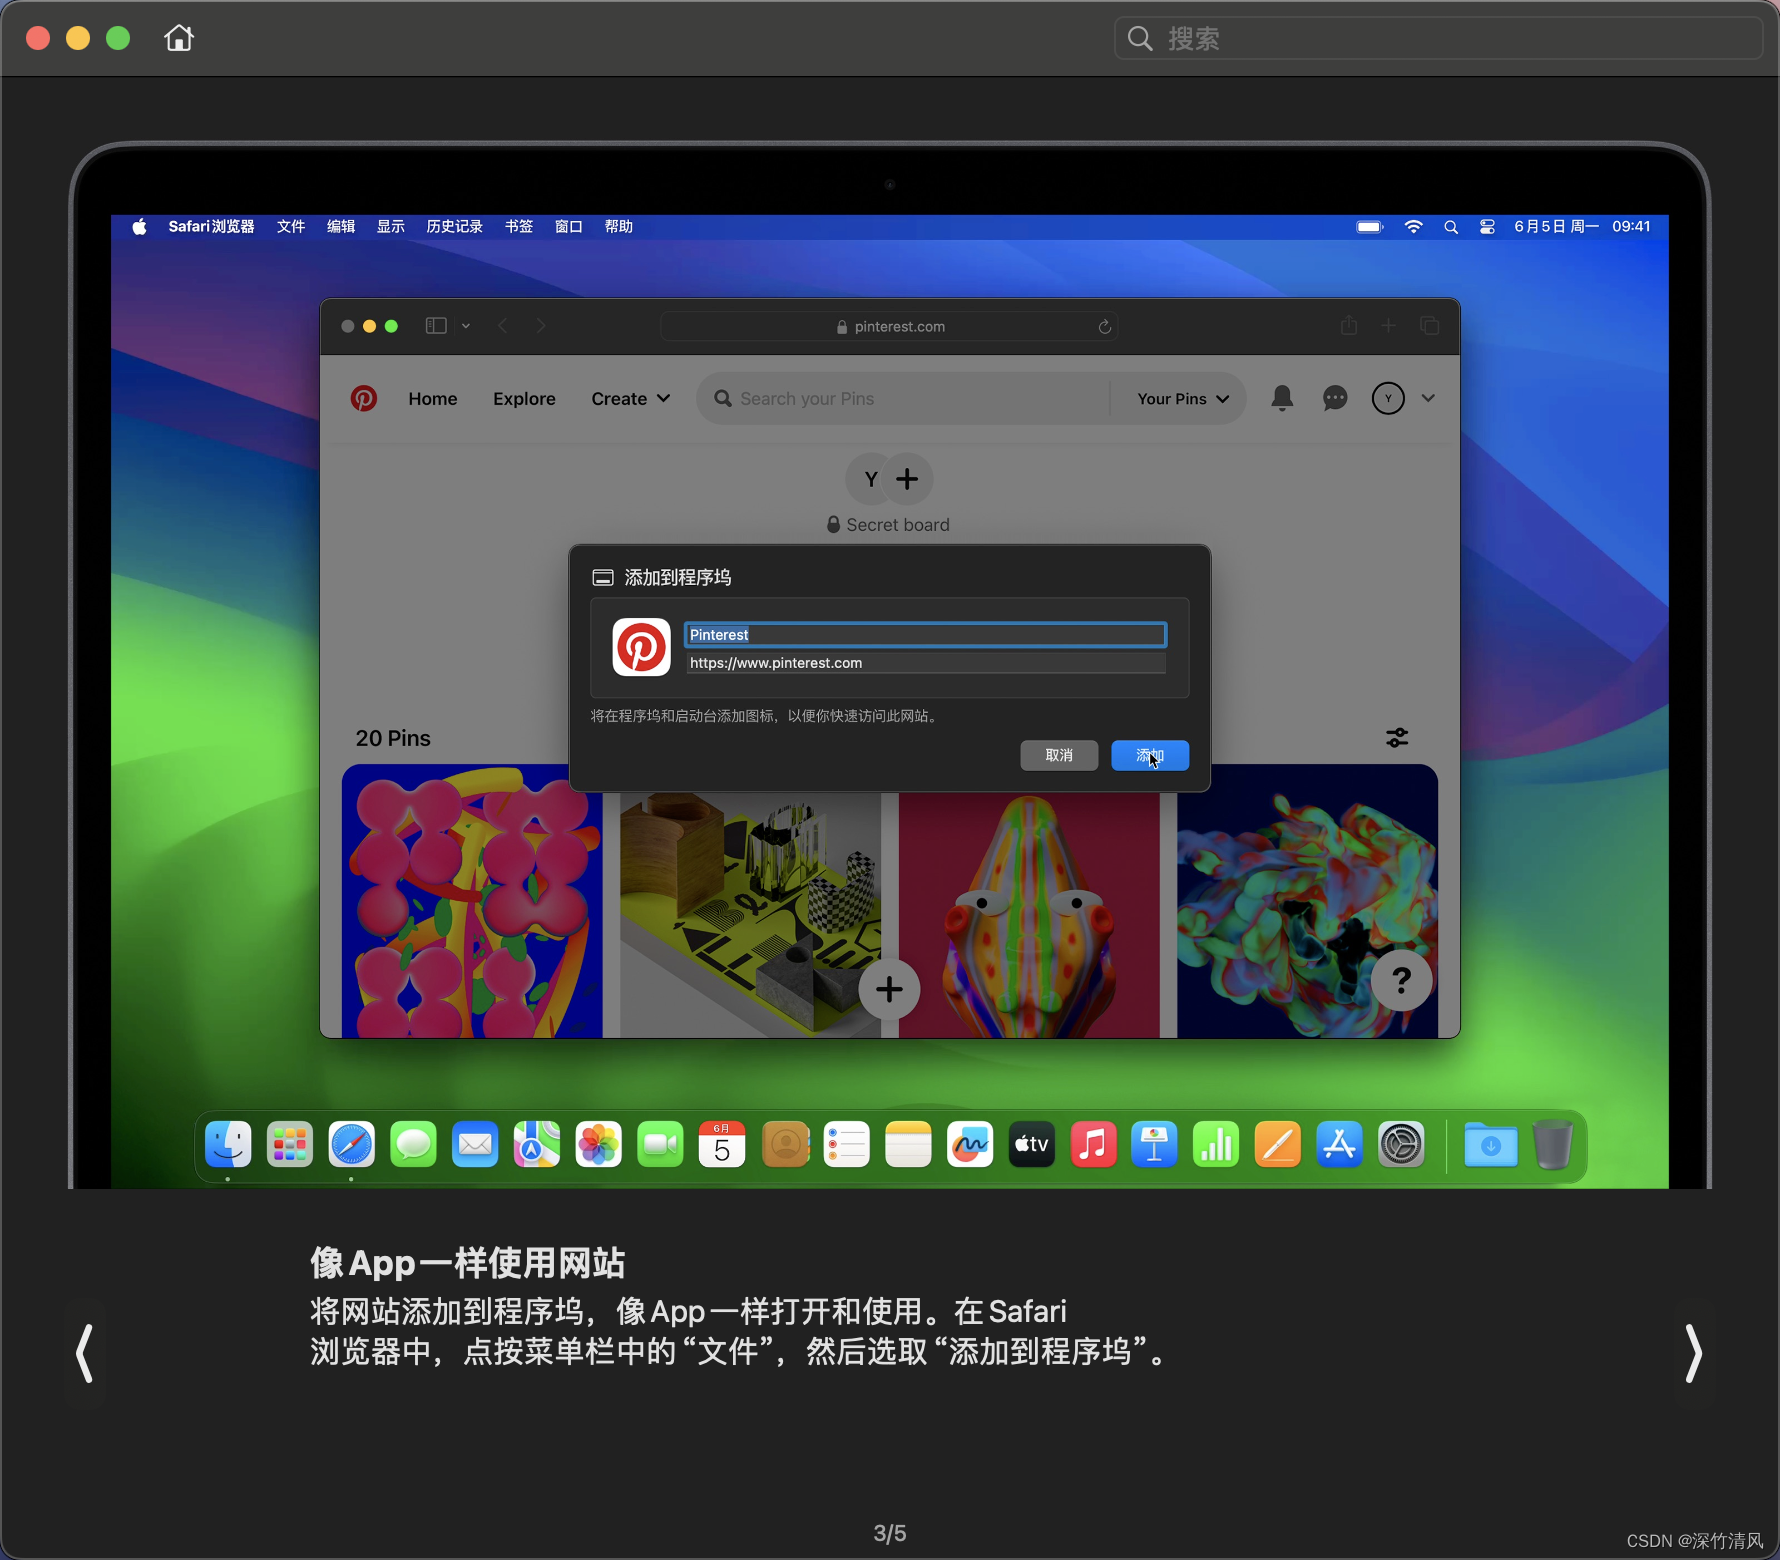
Task: Go to Pinterest Home
Action: pos(433,399)
